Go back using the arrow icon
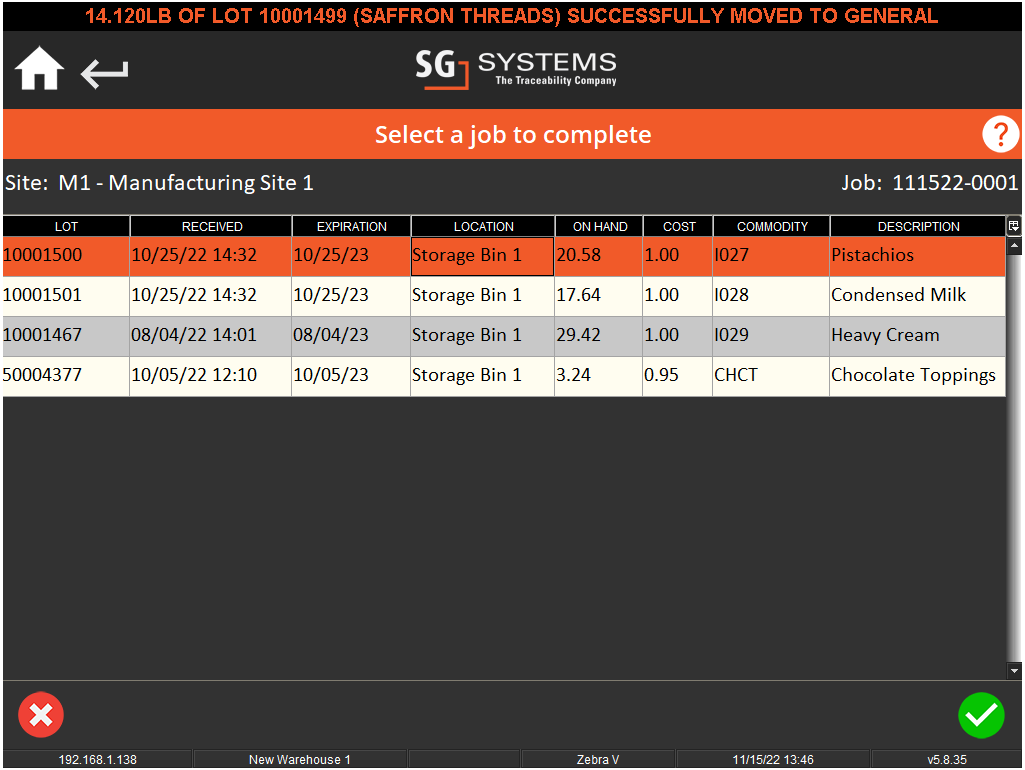The height and width of the screenshot is (770, 1025). click(103, 72)
